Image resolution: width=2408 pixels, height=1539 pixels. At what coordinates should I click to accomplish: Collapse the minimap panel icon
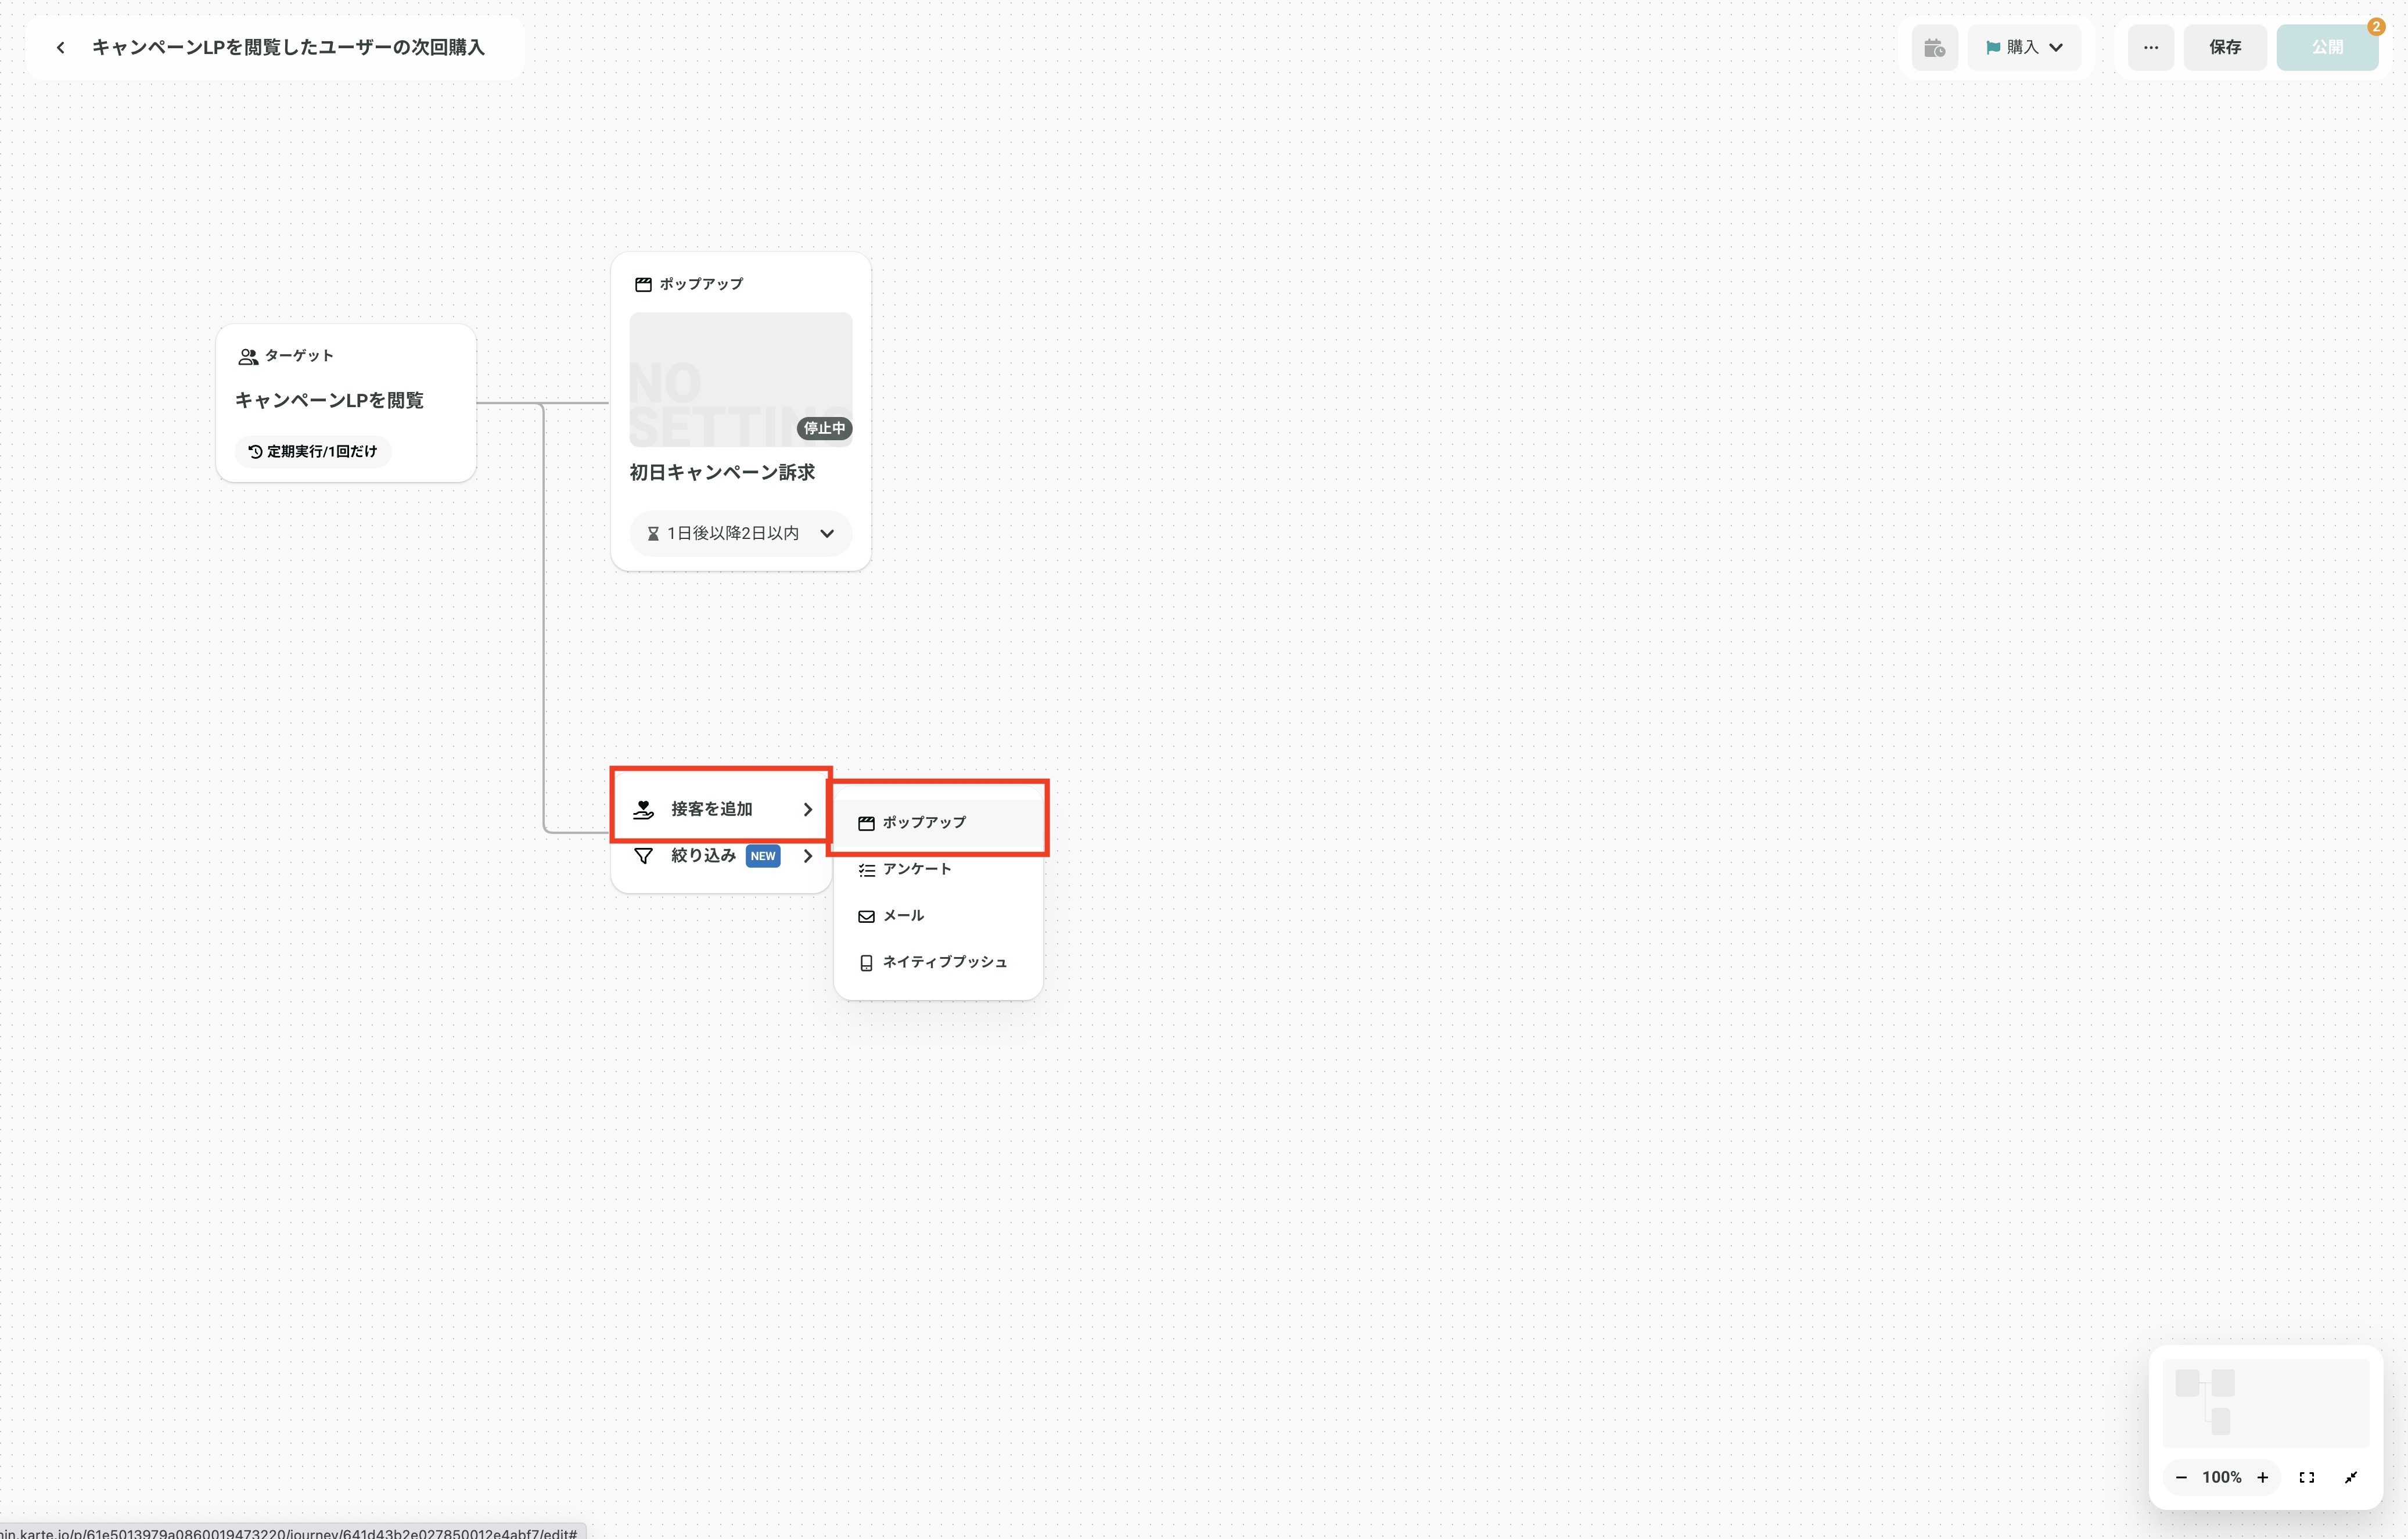[x=2350, y=1477]
